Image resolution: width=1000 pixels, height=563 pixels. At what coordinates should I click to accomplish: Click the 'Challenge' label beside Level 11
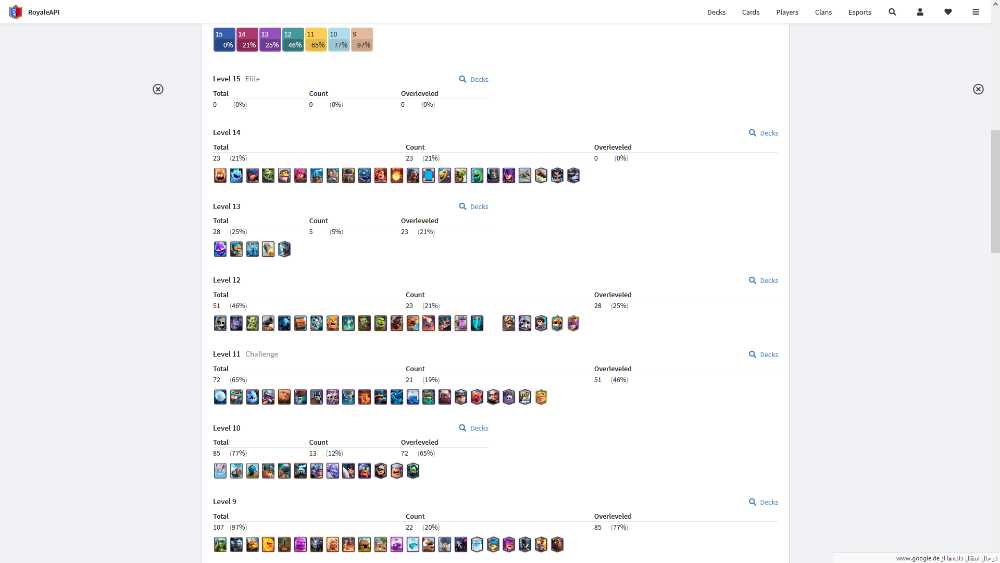261,354
